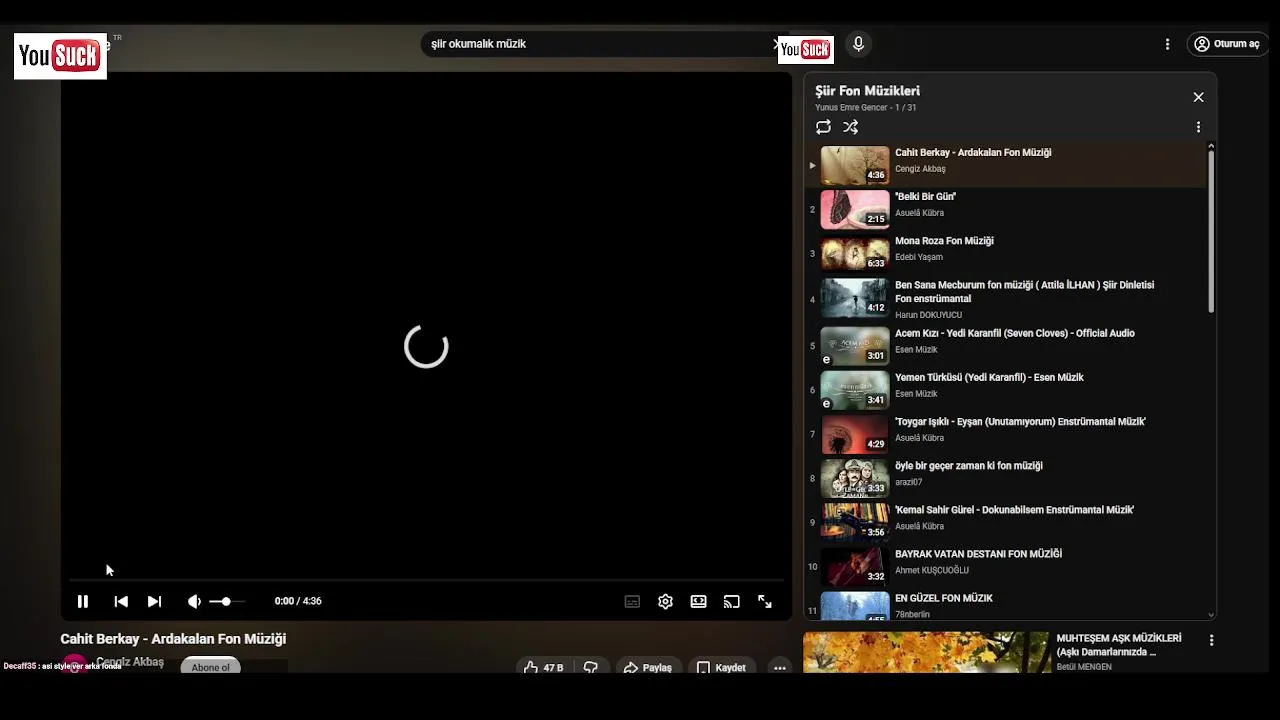Open Betül MENGEN channel text

(x=1084, y=667)
